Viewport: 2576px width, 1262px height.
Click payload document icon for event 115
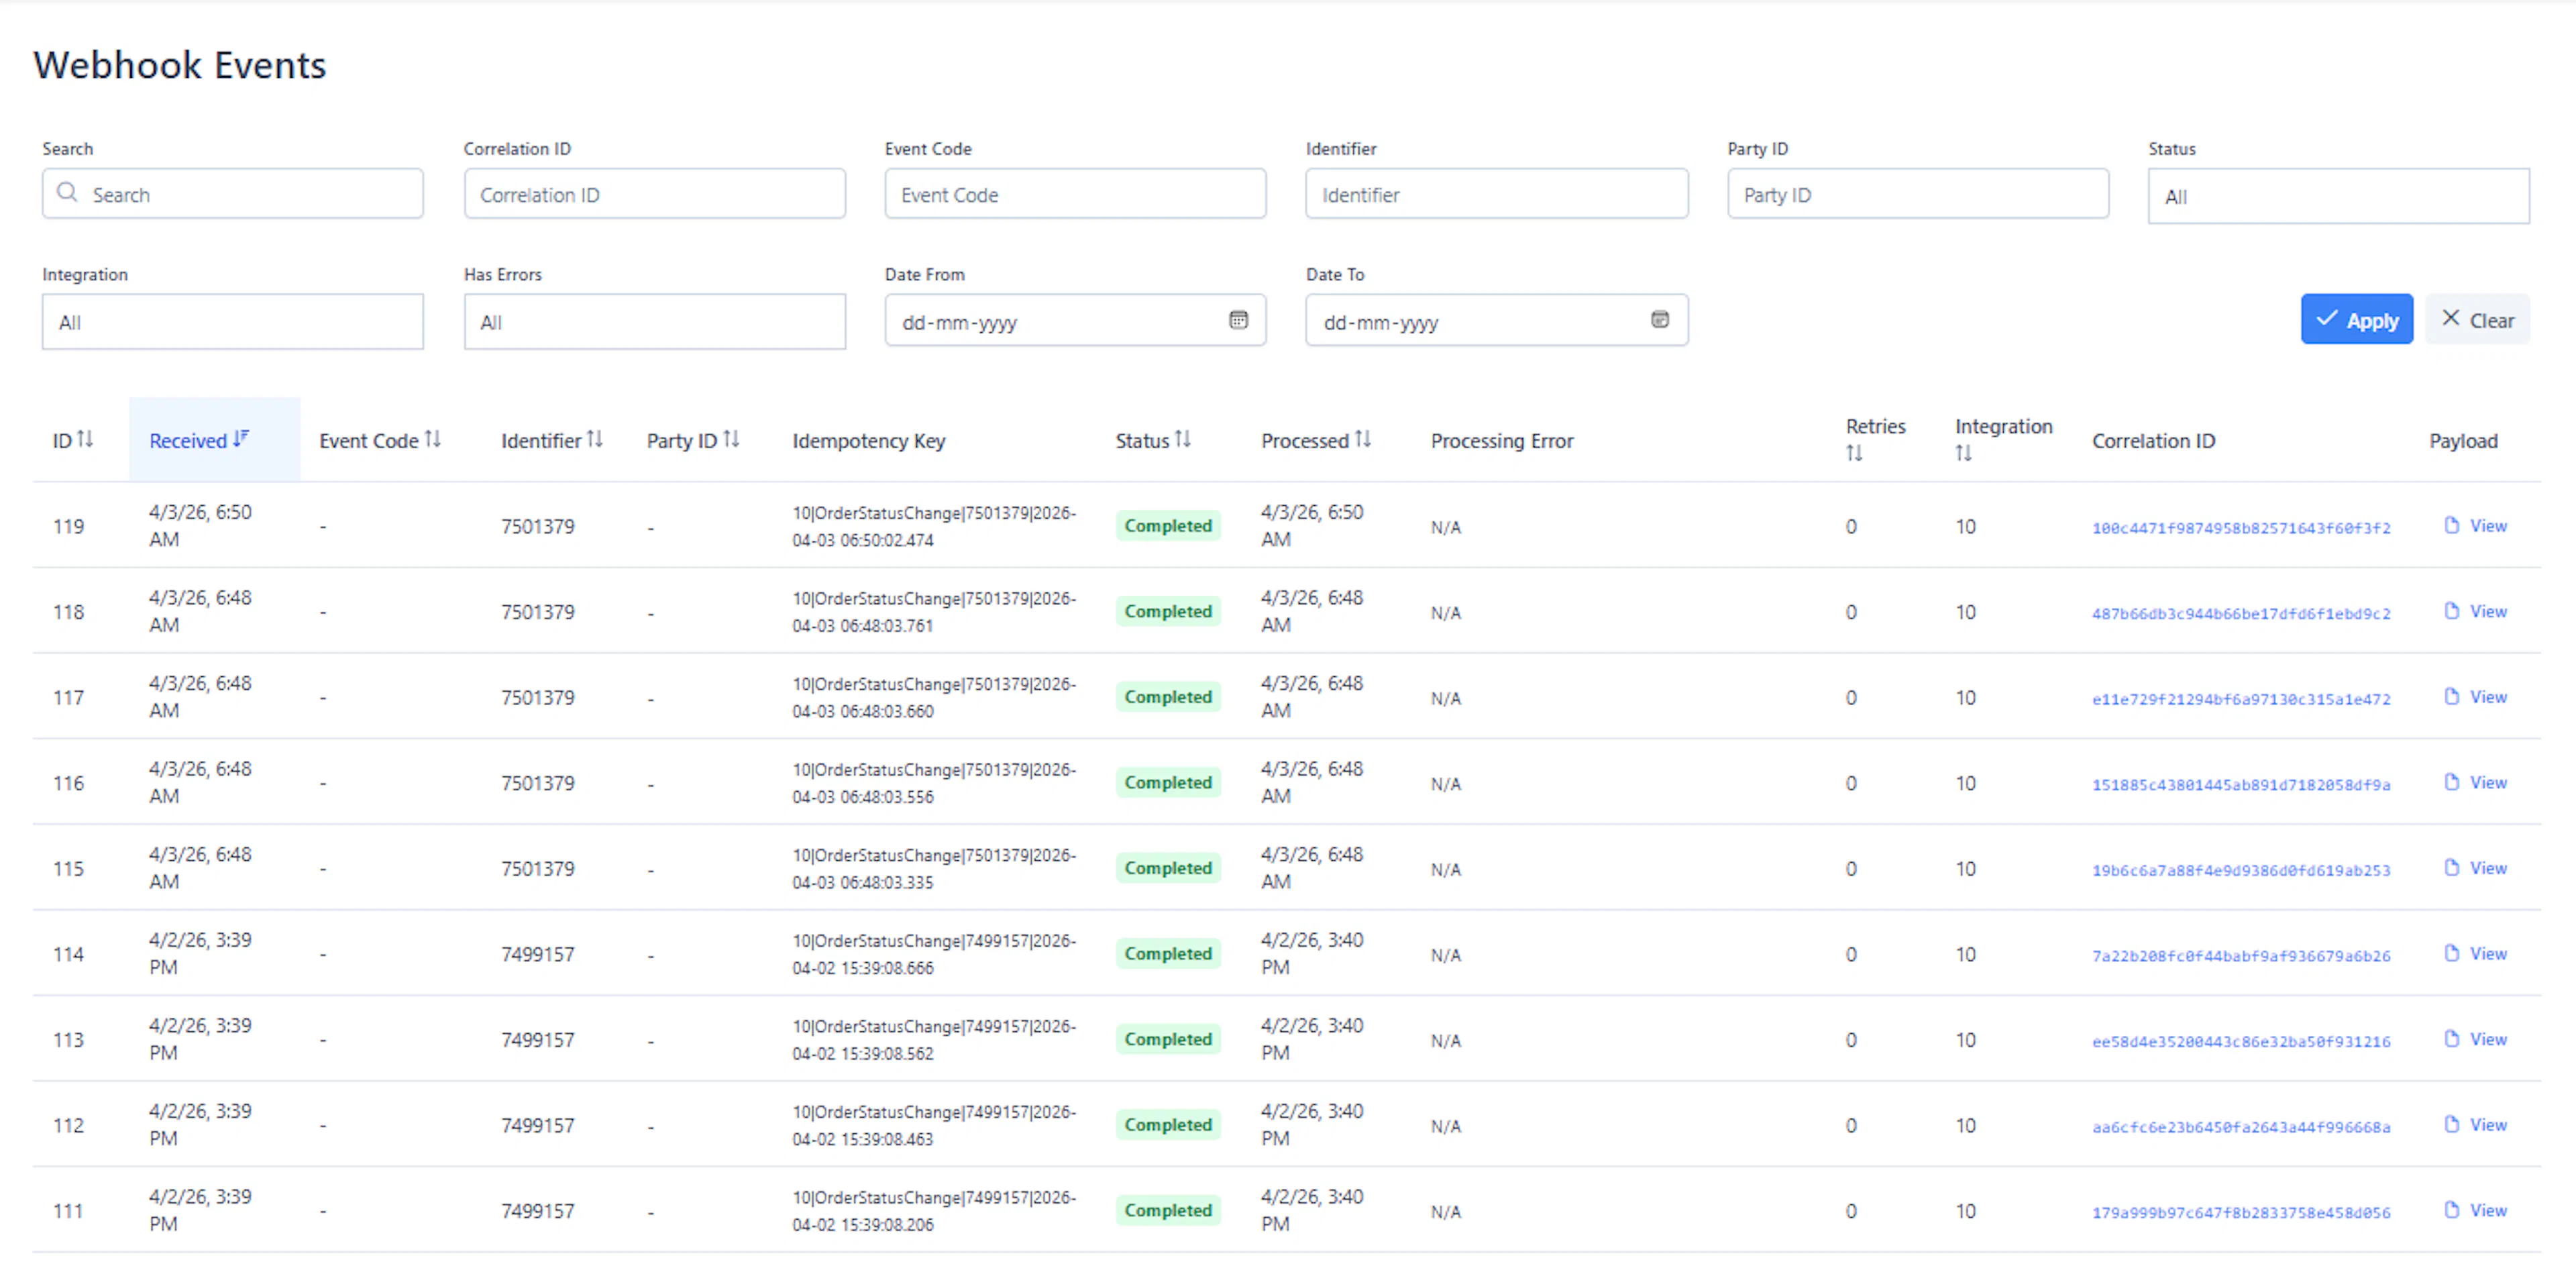[x=2451, y=868]
